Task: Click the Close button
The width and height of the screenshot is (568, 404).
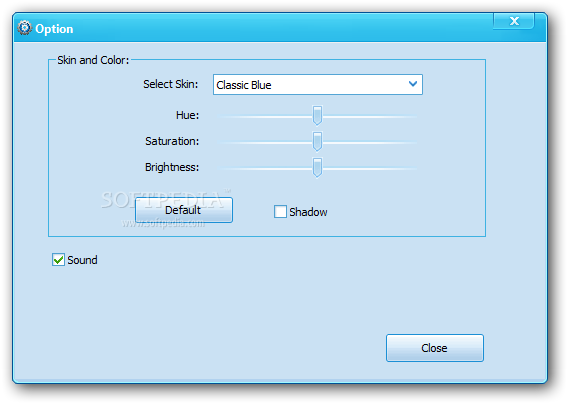Action: click(x=435, y=348)
